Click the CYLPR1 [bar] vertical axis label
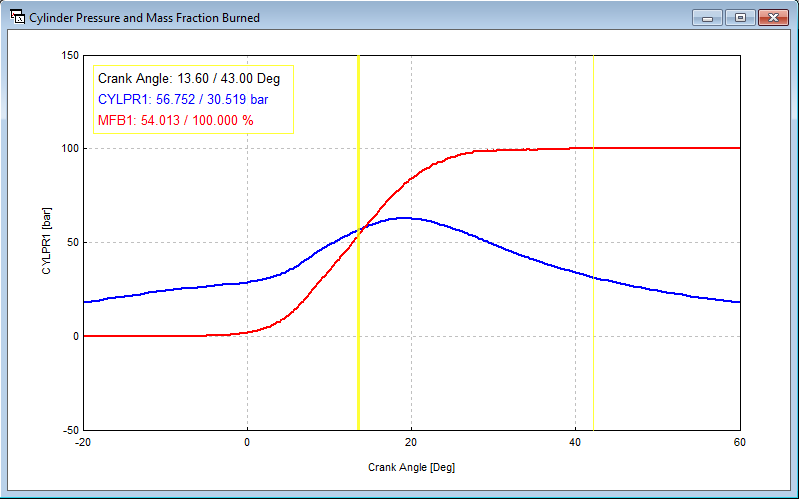The height and width of the screenshot is (499, 799). click(45, 242)
